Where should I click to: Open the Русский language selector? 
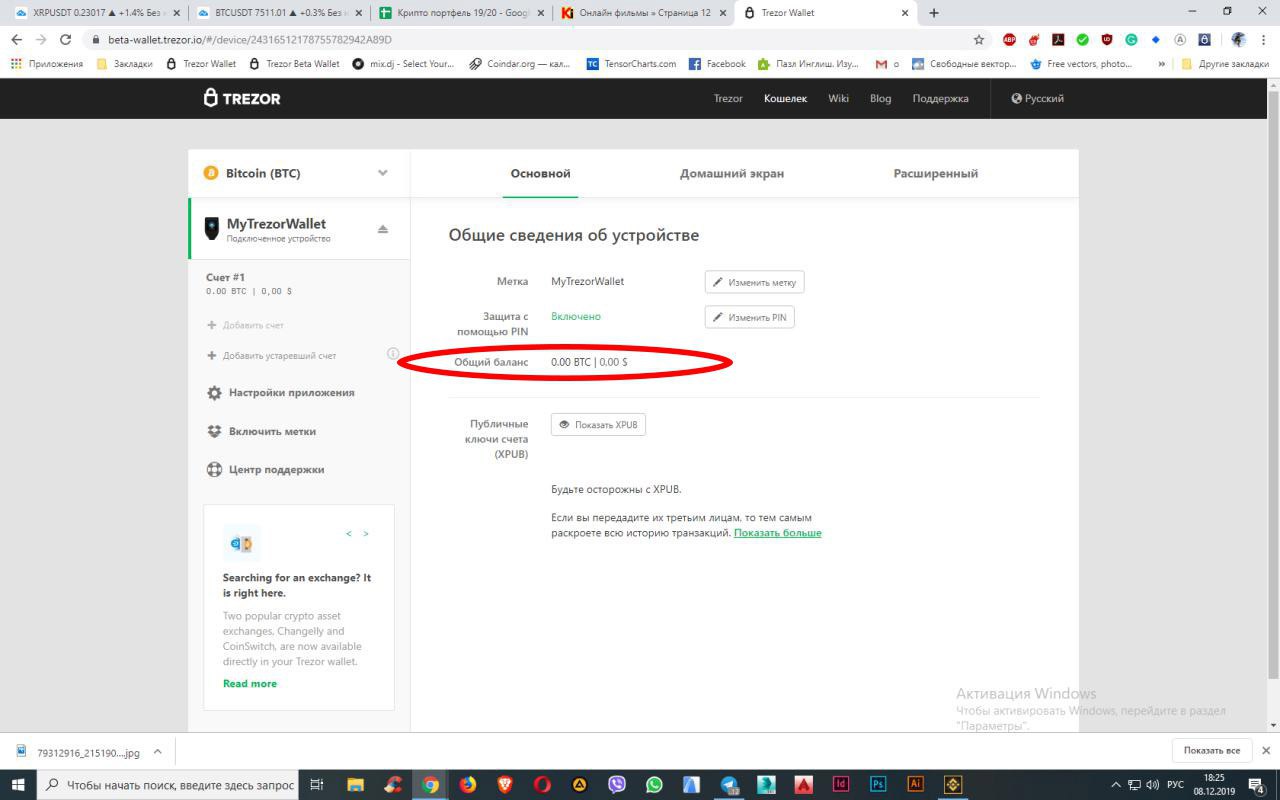(x=1038, y=98)
